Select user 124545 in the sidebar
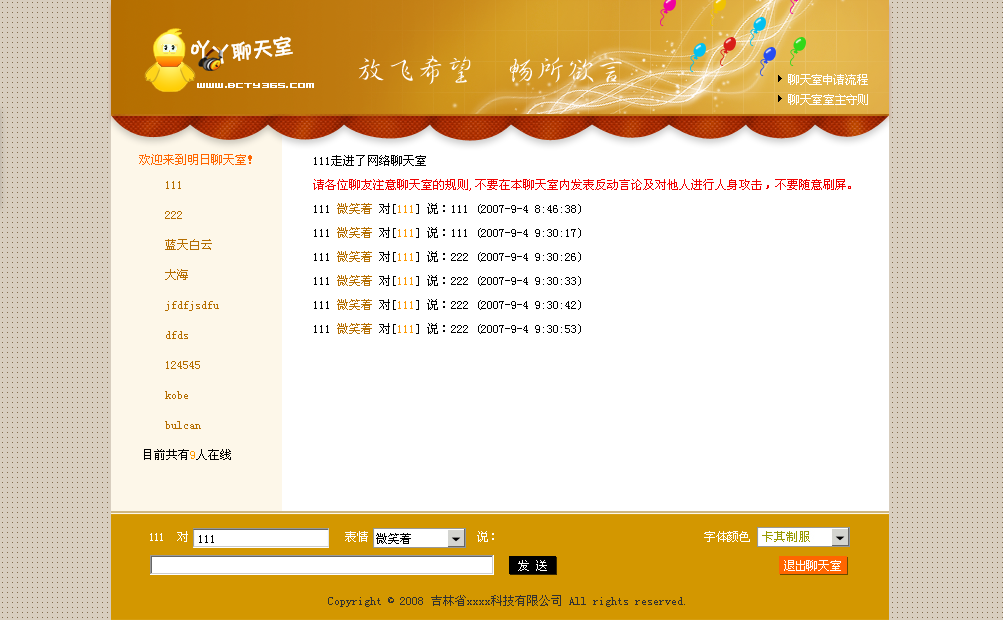1003x620 pixels. 183,366
